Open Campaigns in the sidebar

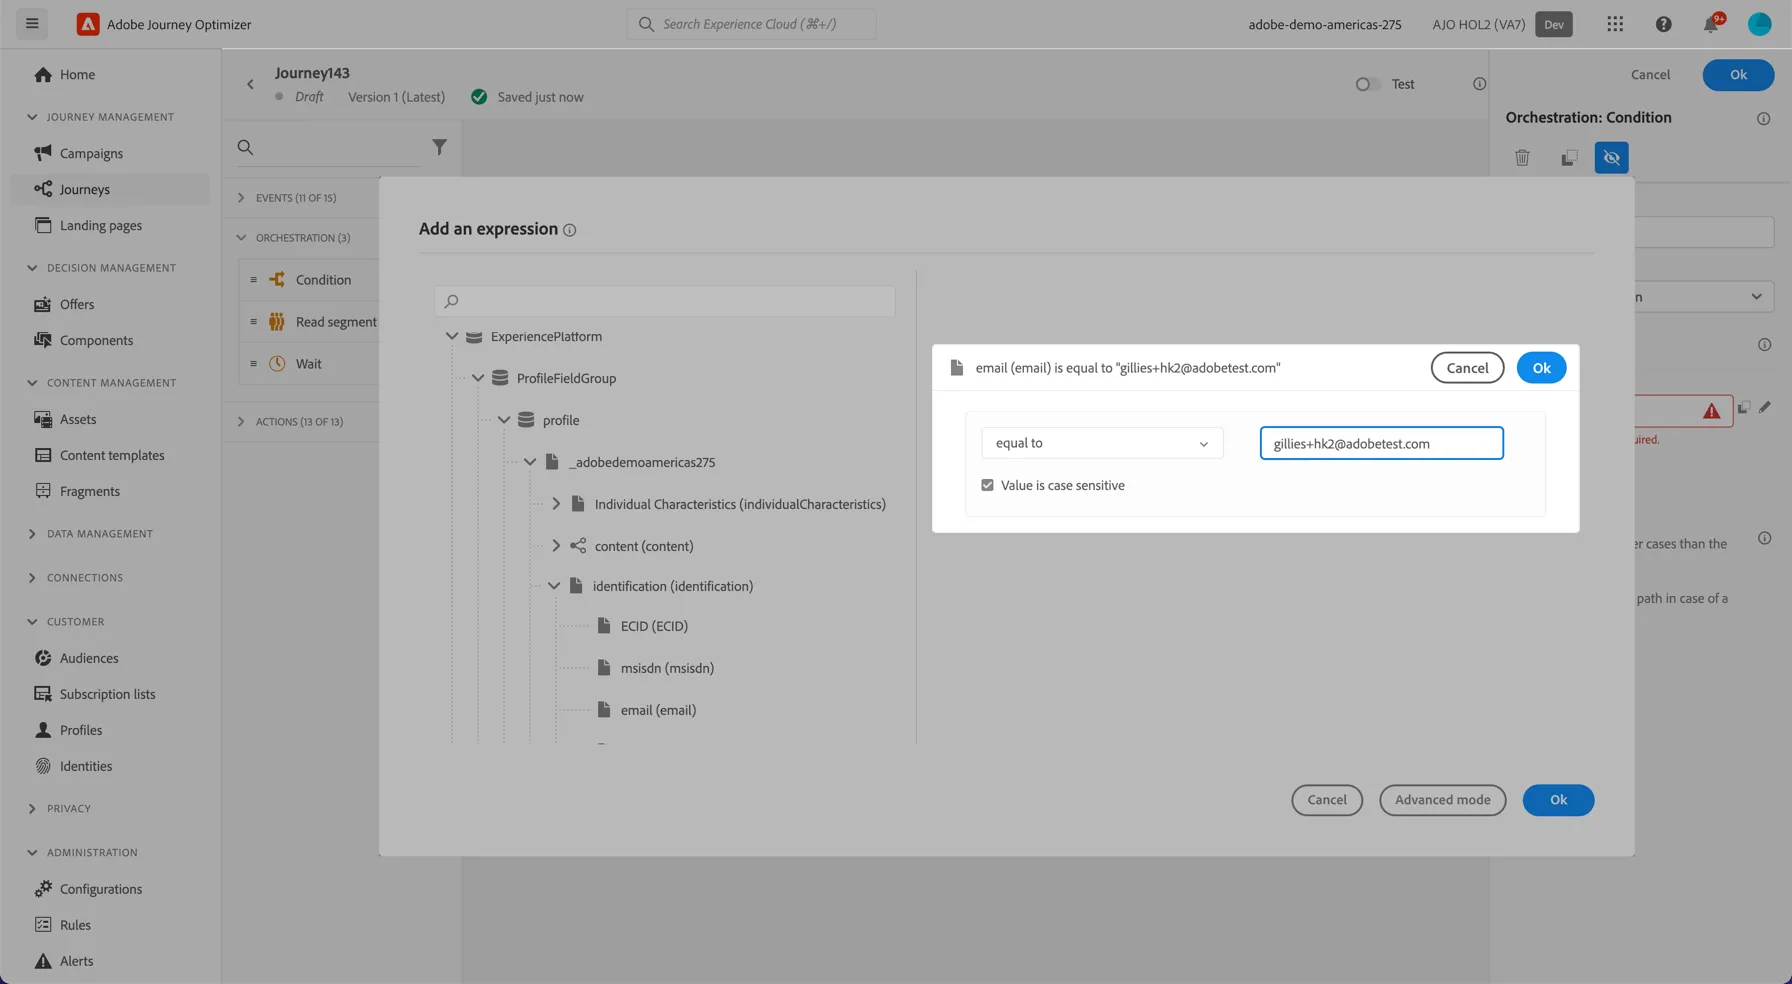click(91, 153)
